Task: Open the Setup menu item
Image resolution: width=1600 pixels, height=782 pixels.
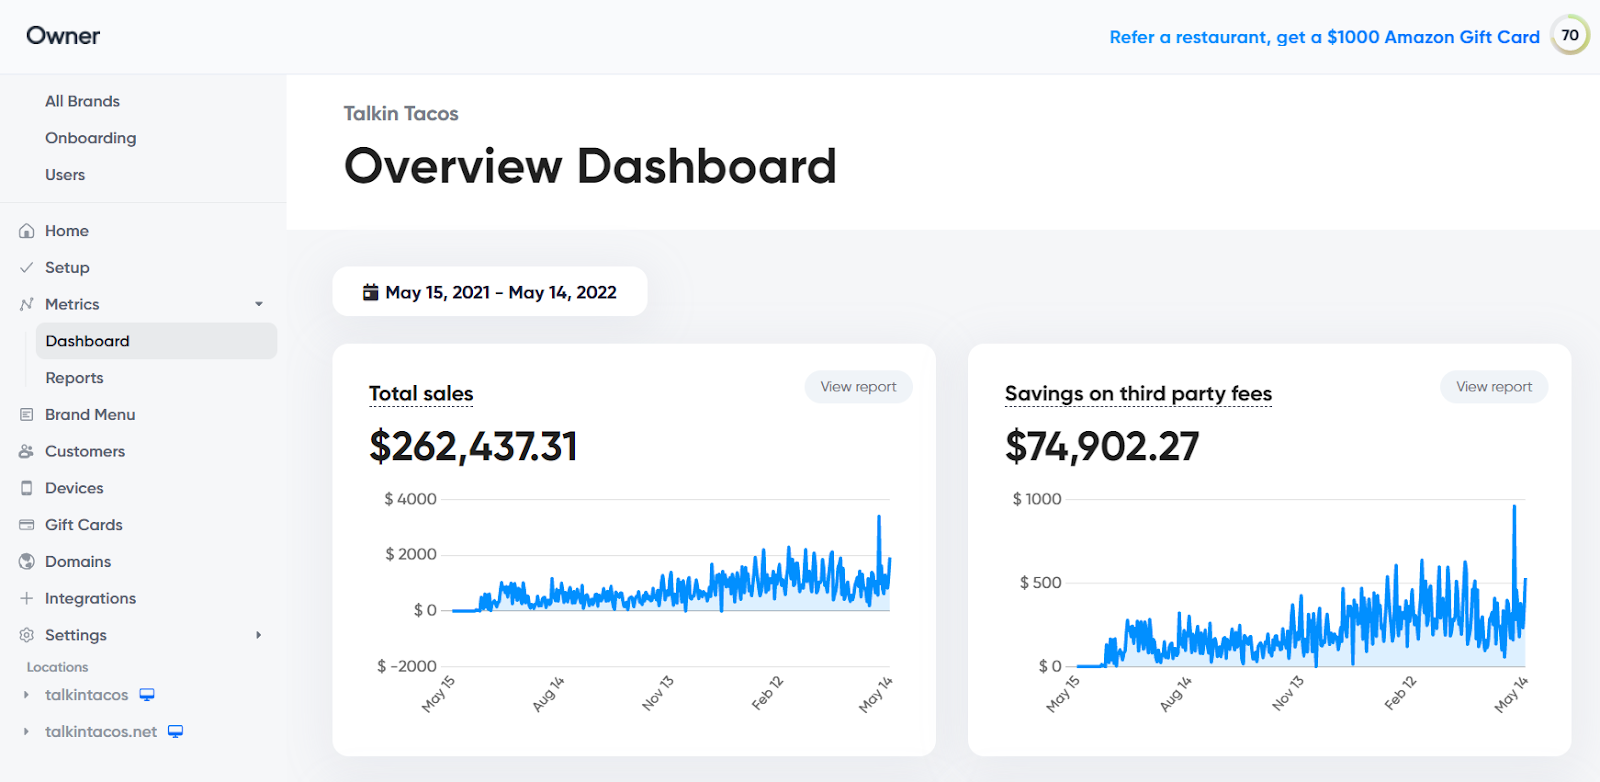Action: pos(67,268)
